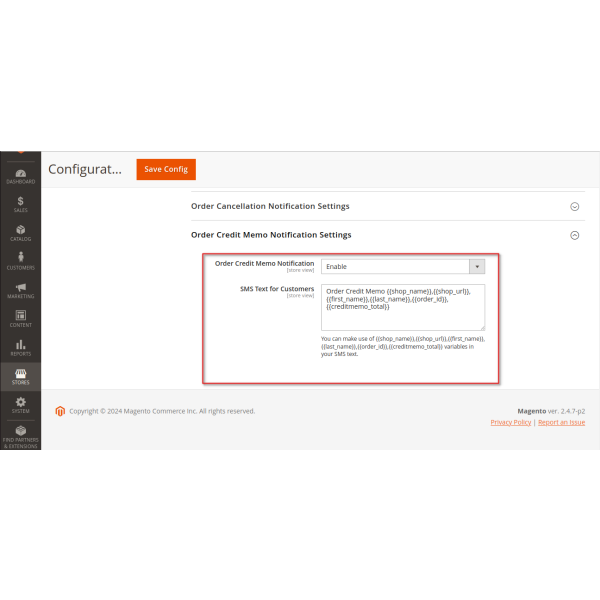This screenshot has height=600, width=600.
Task: Click inside SMS Text for Customers textarea
Action: pos(403,306)
